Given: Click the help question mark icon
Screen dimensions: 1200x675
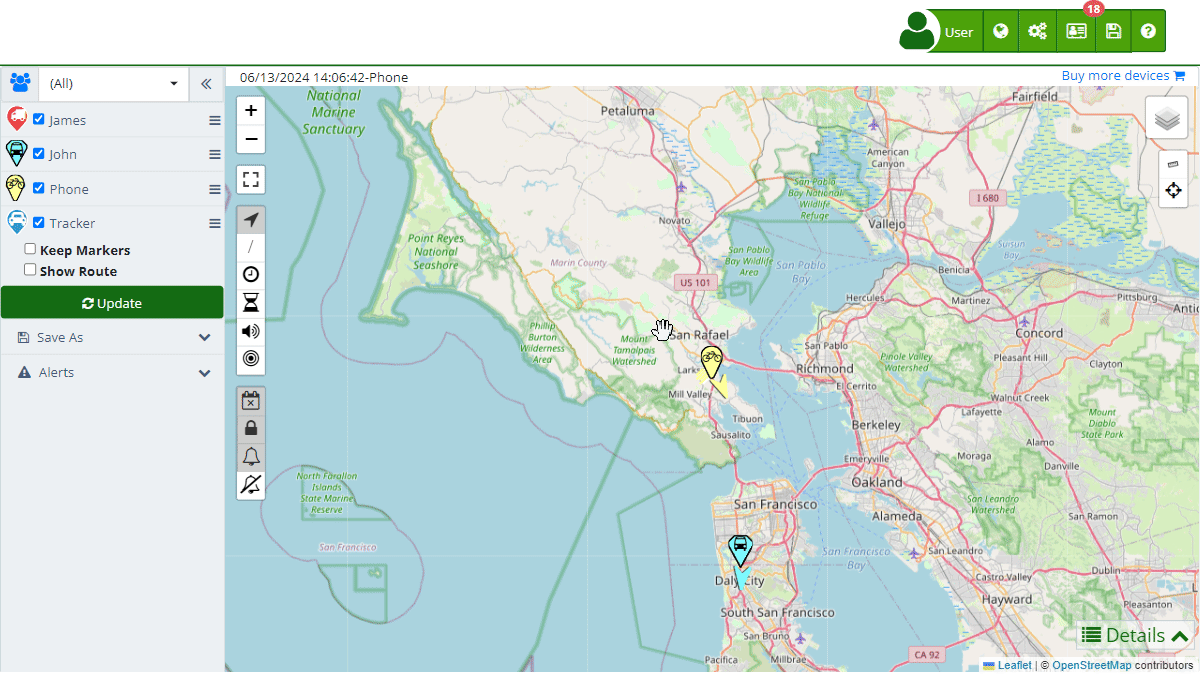Looking at the screenshot, I should (1148, 31).
